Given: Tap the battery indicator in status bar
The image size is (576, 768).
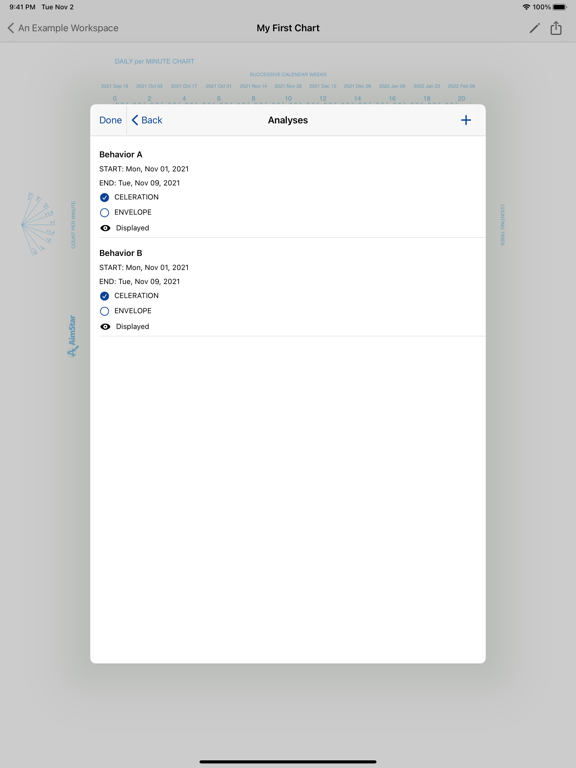Looking at the screenshot, I should tap(560, 7).
